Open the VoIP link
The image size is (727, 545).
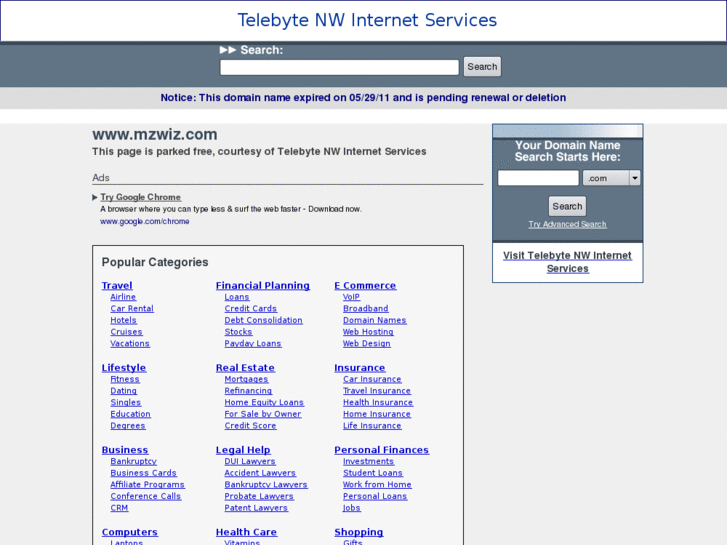tap(351, 297)
